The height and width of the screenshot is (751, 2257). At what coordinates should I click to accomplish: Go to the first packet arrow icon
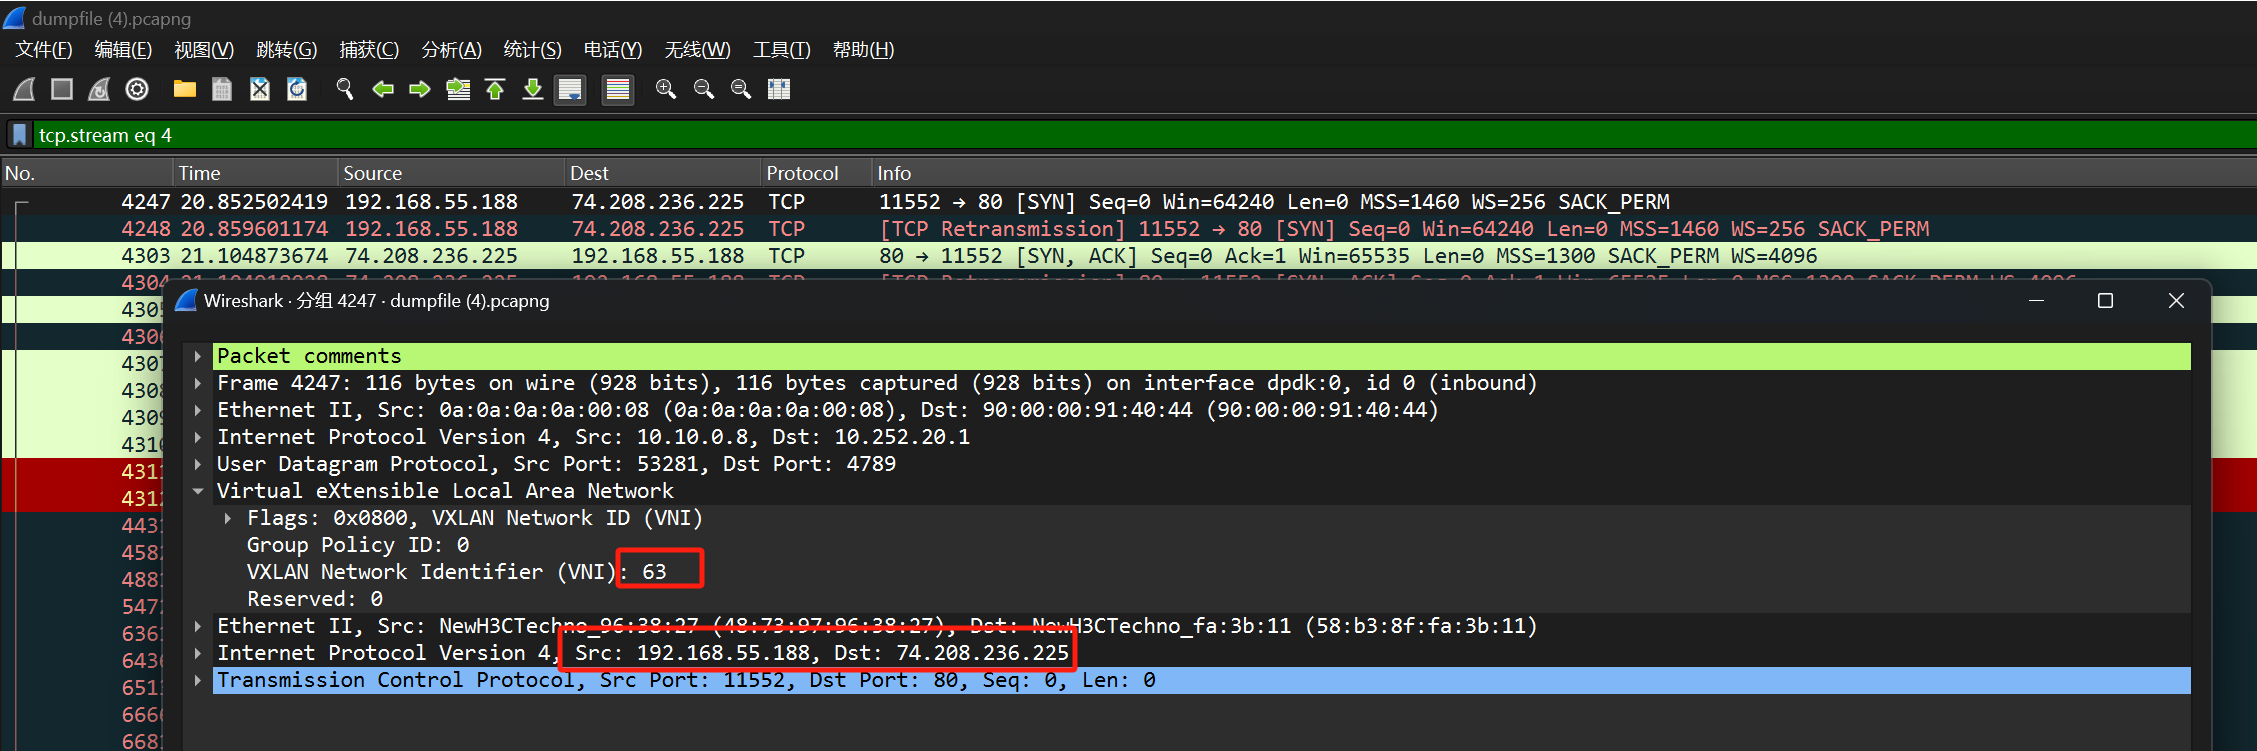495,90
